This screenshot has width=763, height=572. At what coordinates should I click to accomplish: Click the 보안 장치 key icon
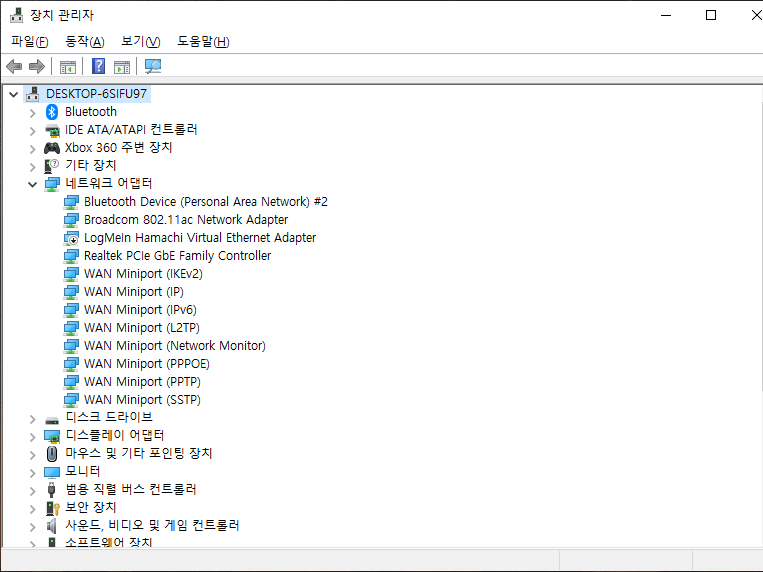tap(52, 508)
